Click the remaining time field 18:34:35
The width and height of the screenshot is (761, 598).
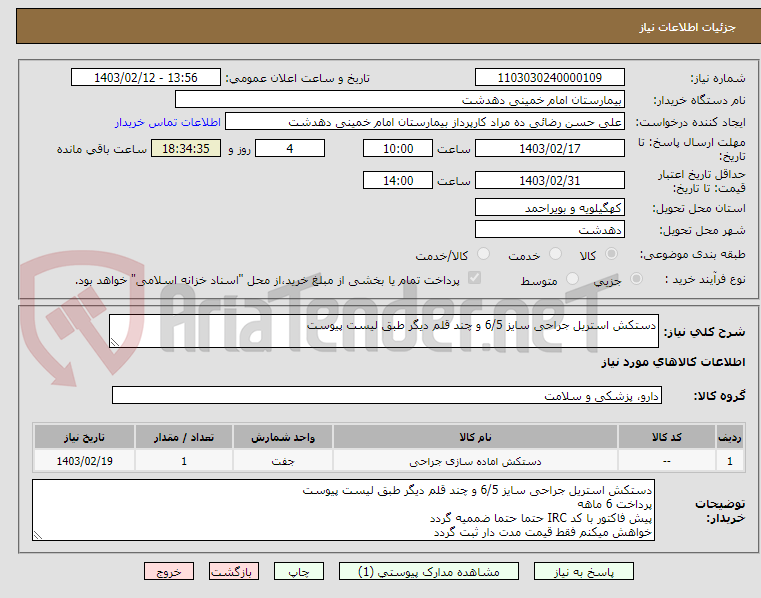(x=186, y=149)
